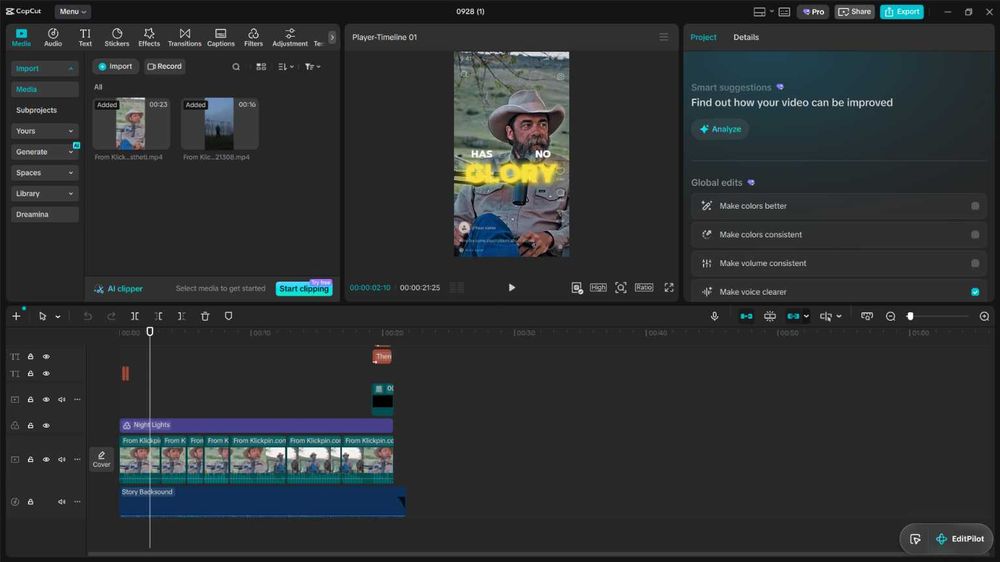Enter fullscreen player preview
The width and height of the screenshot is (1000, 562).
[x=669, y=288]
